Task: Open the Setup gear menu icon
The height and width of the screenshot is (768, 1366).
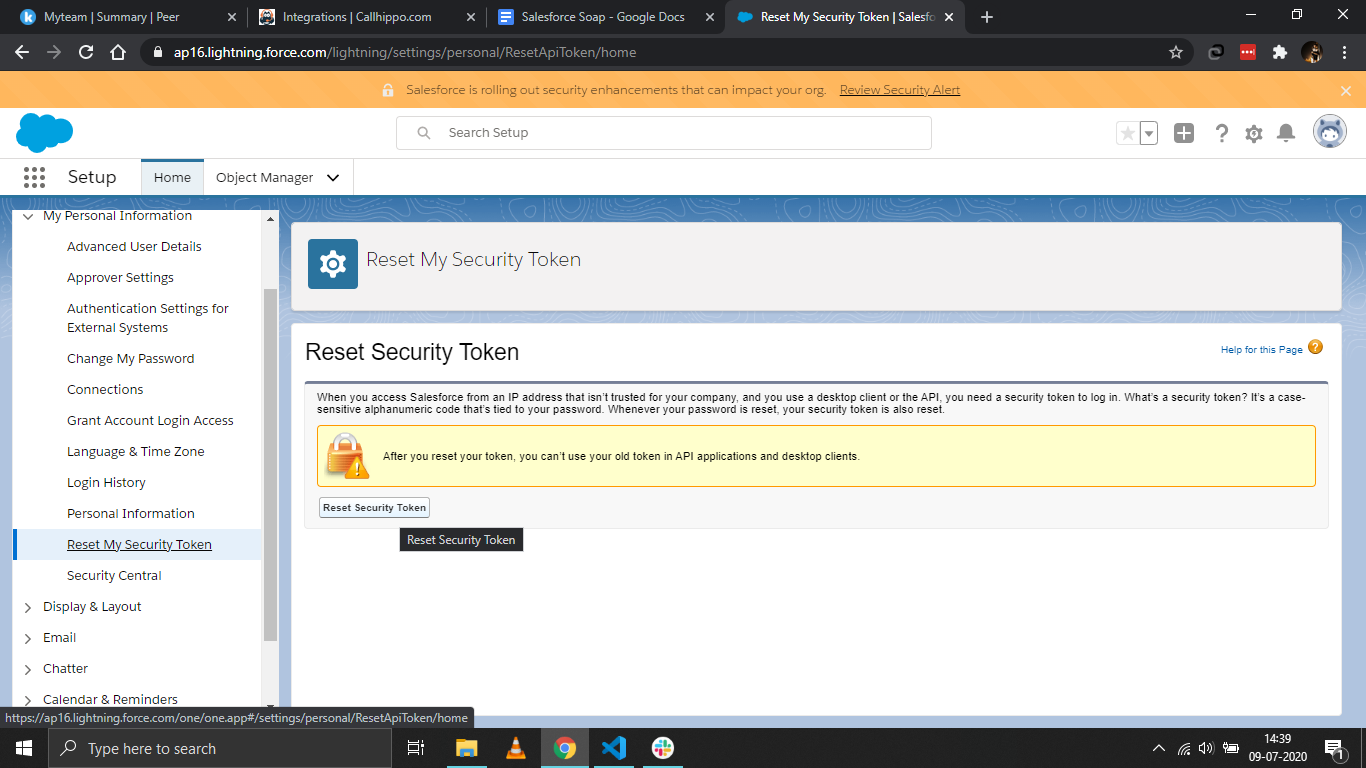Action: (x=1254, y=133)
